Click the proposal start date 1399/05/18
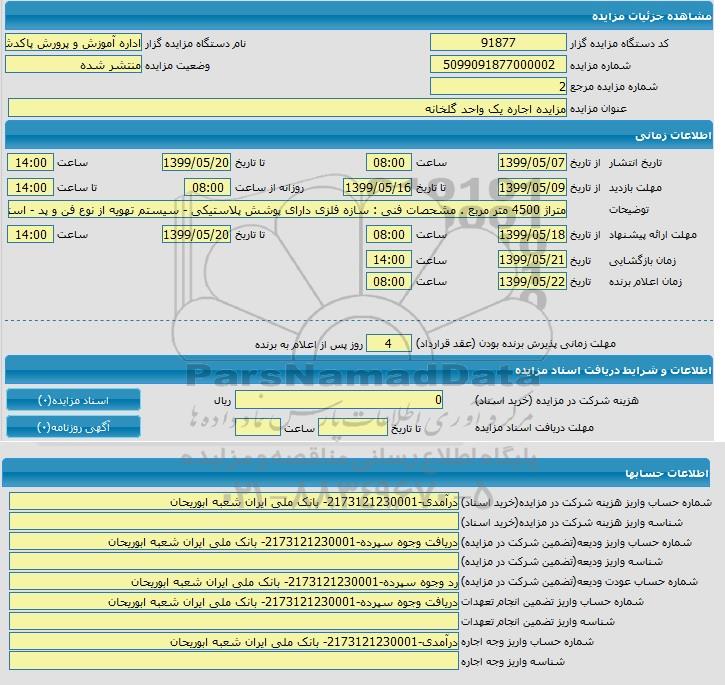This screenshot has width=725, height=685. pyautogui.click(x=532, y=235)
